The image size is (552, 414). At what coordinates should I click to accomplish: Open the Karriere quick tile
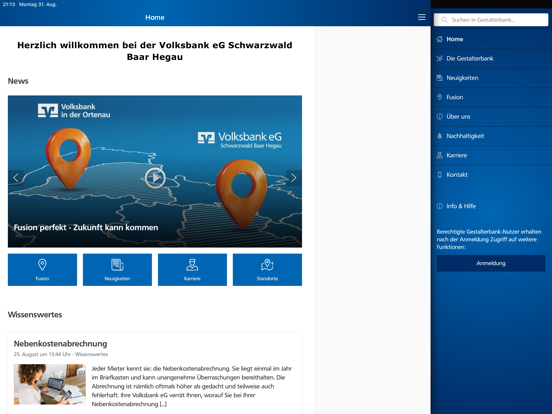pyautogui.click(x=192, y=270)
